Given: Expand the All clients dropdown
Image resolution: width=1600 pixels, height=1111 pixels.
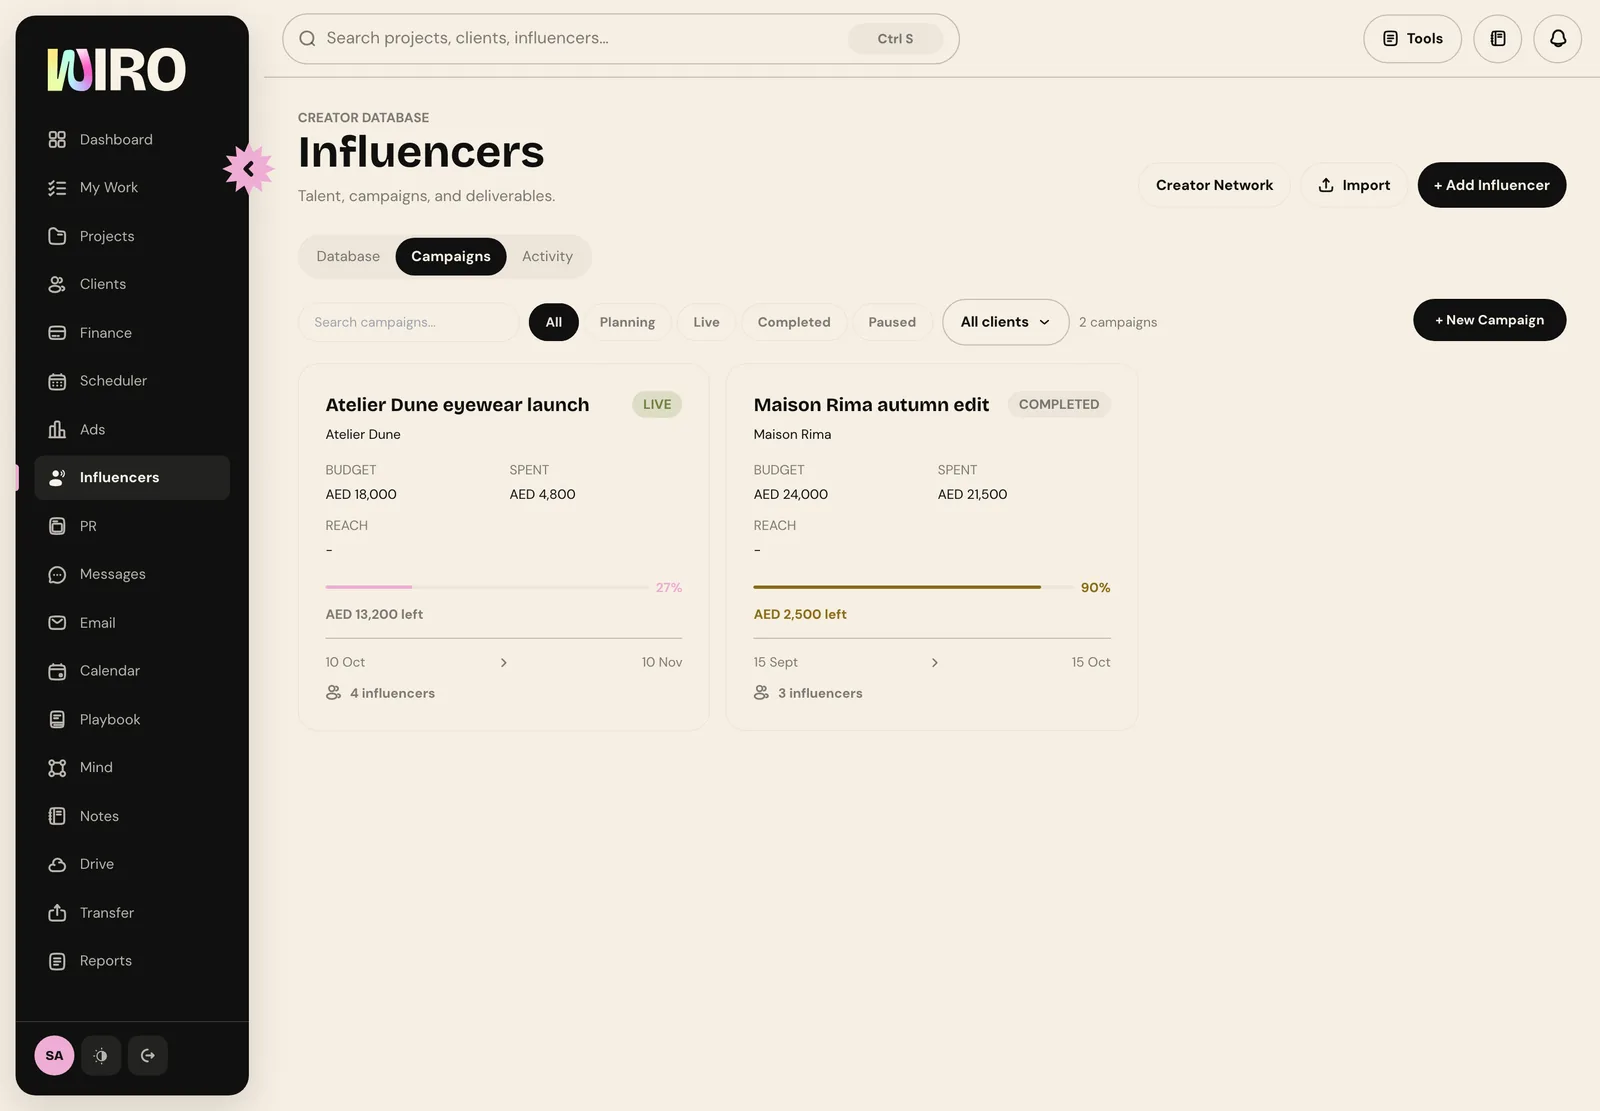Looking at the screenshot, I should pos(1005,322).
